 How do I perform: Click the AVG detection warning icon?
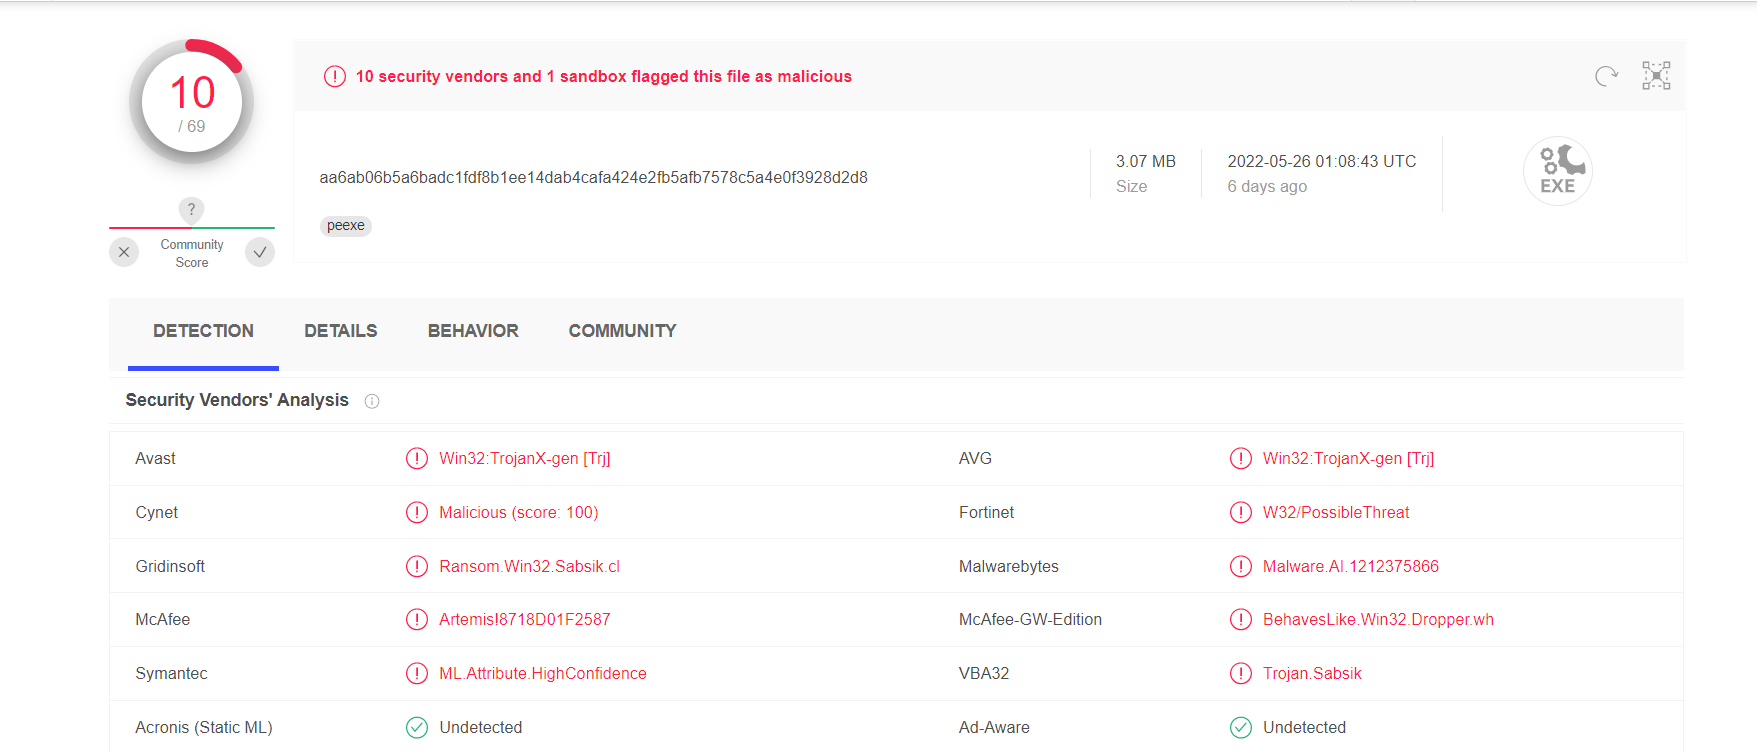1241,458
